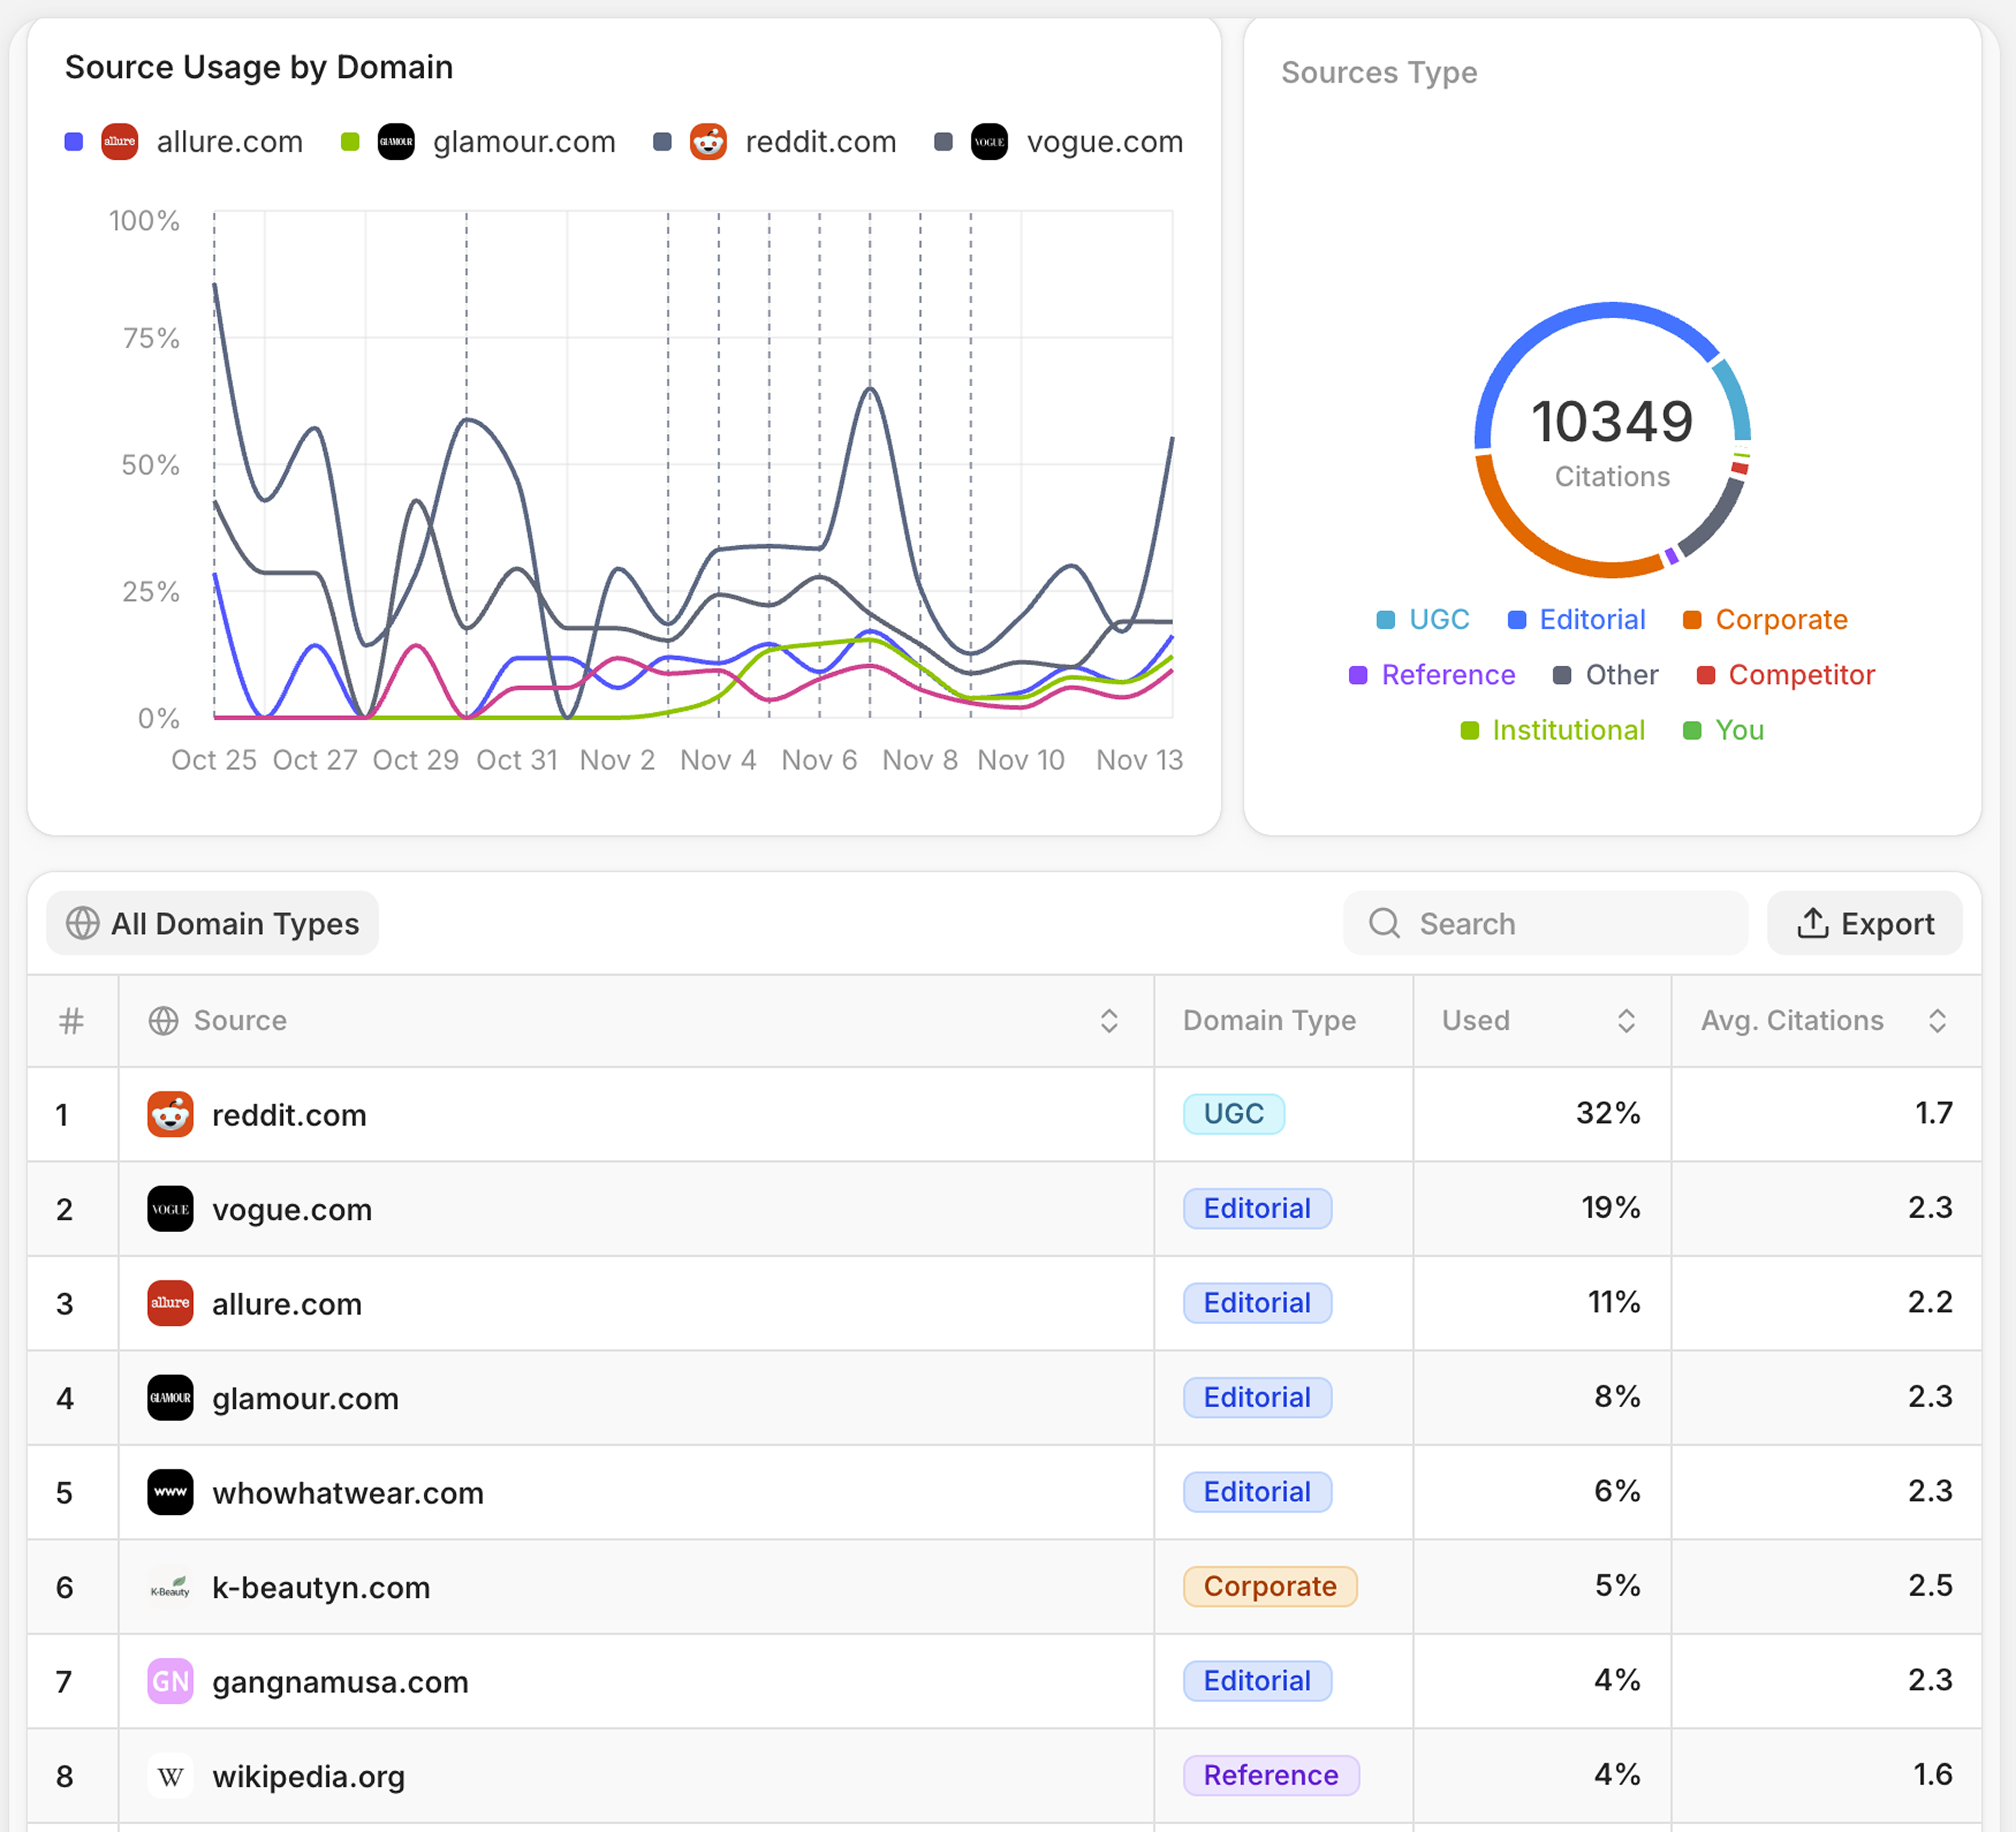Click the Competitor red legend swatch
The image size is (2016, 1832).
pos(1706,676)
